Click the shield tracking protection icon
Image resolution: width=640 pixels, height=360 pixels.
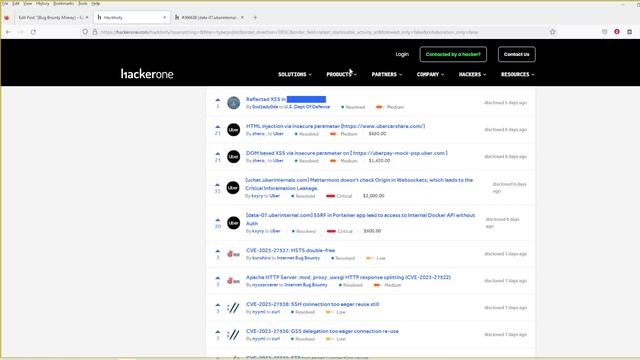[85, 32]
